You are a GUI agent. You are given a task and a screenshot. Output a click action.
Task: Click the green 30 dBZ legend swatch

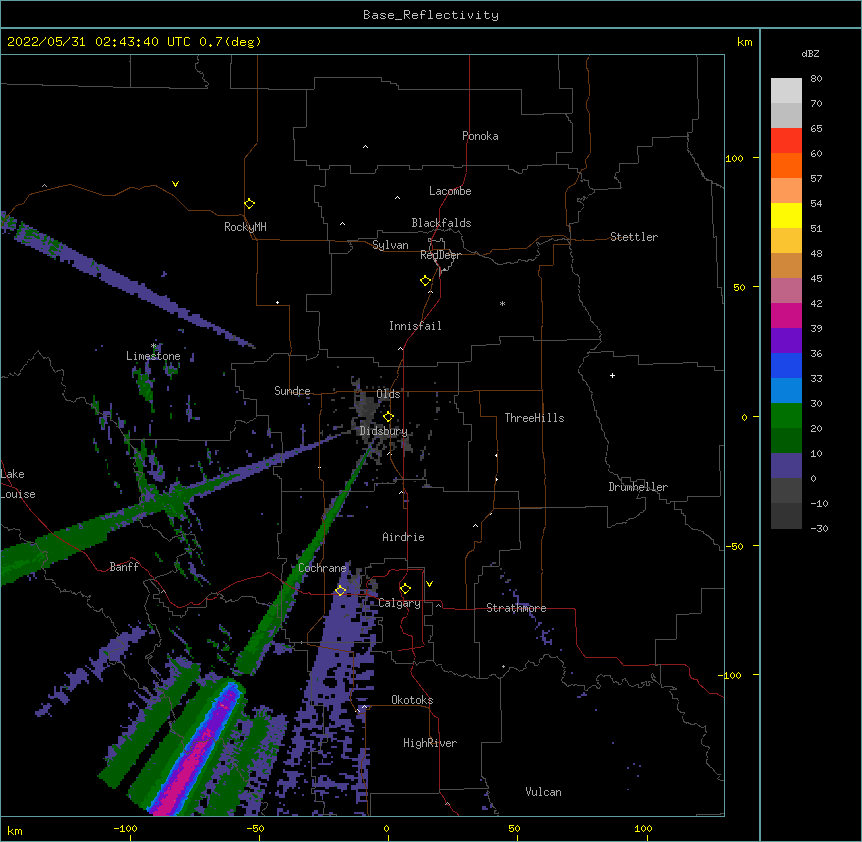(786, 416)
